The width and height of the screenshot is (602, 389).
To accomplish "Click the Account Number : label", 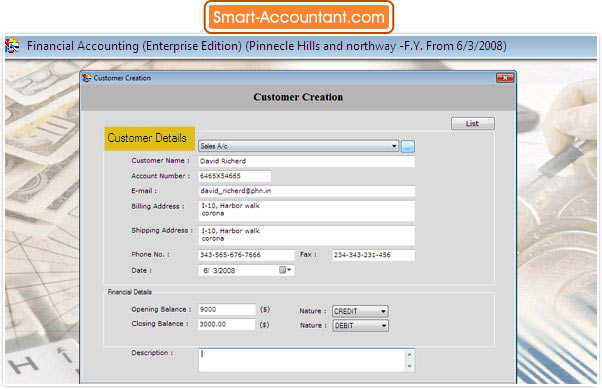I will [160, 176].
